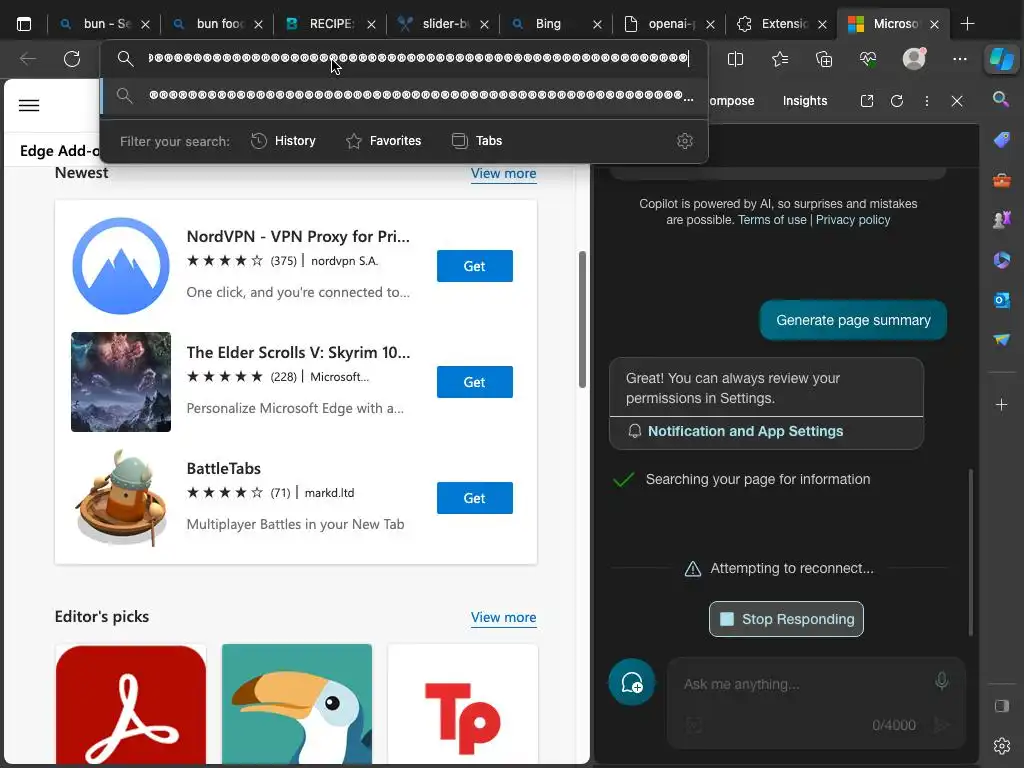Open Edge Add-ons hamburger menu
The image size is (1024, 768).
tap(29, 106)
